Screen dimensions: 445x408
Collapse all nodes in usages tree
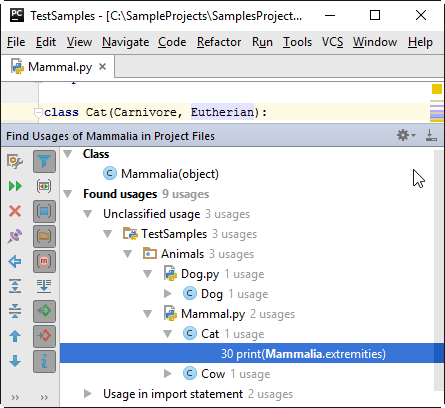(x=15, y=311)
